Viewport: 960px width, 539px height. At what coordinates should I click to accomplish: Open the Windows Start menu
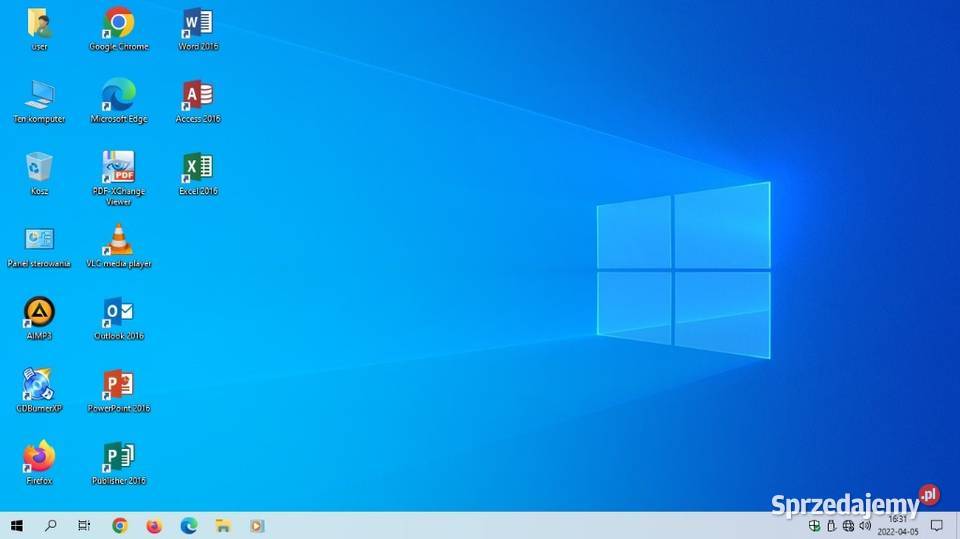17,526
